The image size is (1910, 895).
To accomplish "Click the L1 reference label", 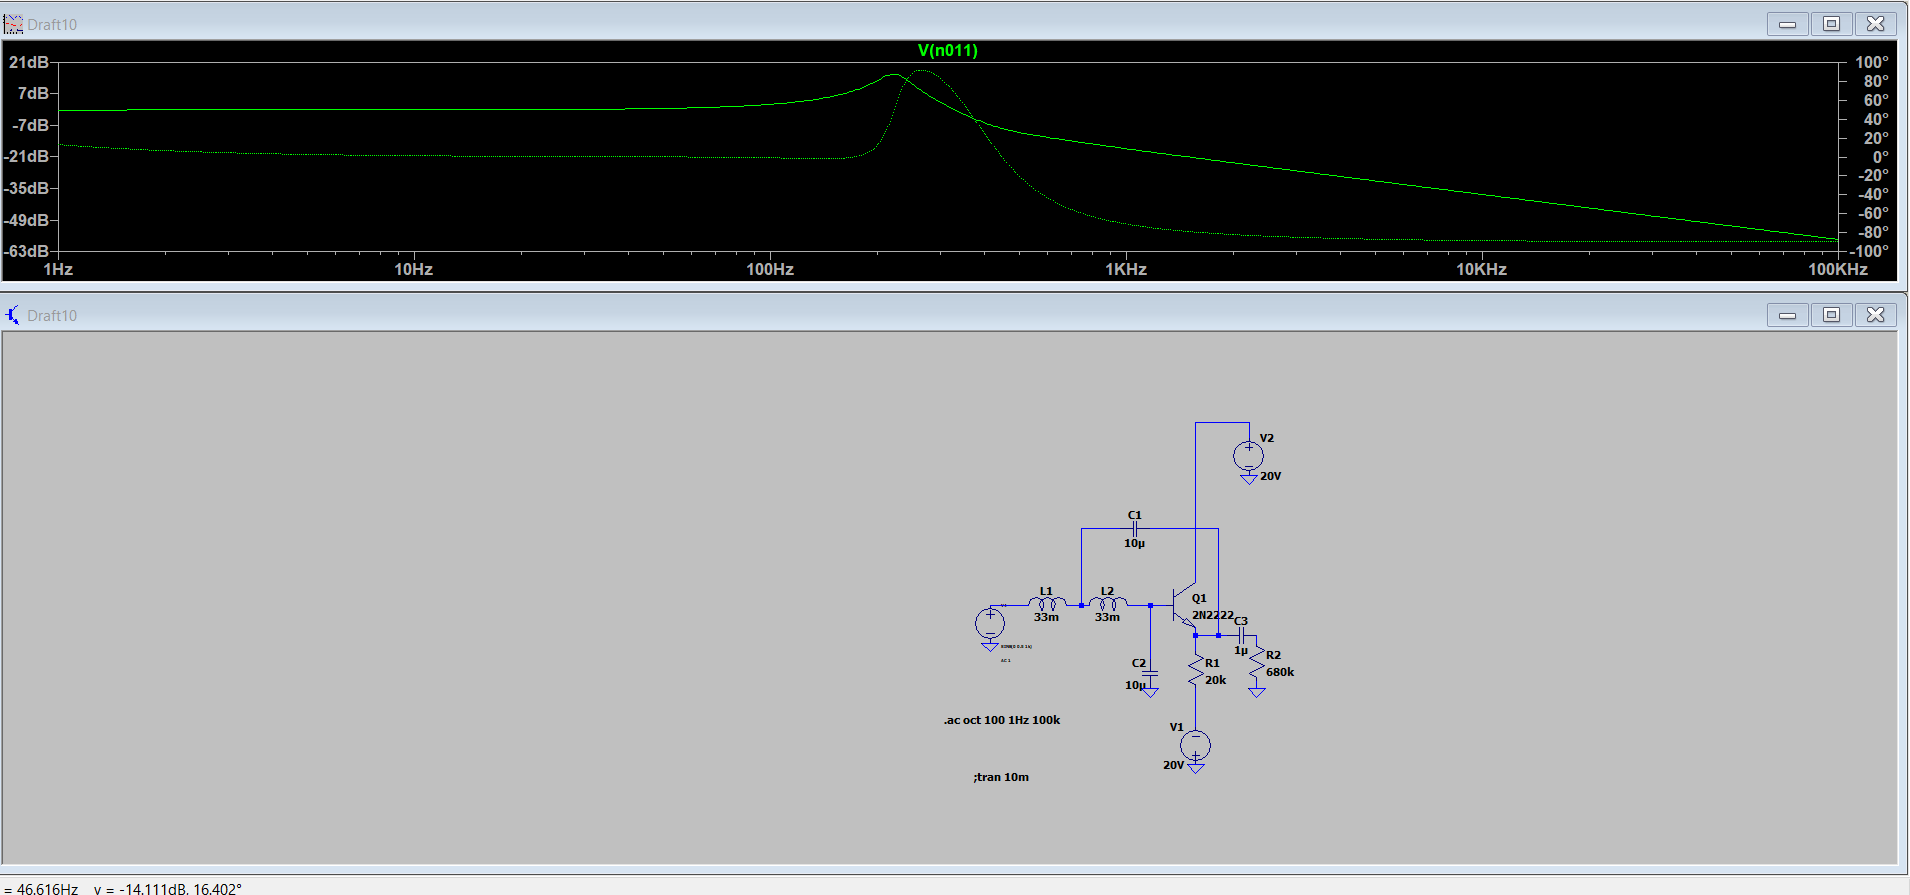I will click(x=1046, y=591).
